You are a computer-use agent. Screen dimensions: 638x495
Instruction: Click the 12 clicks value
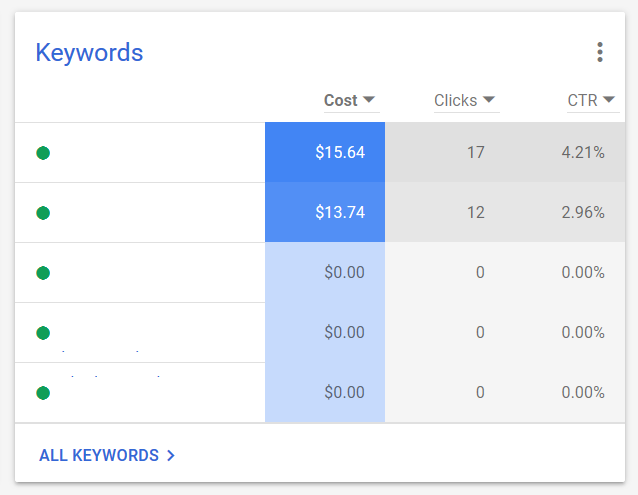[x=475, y=212]
